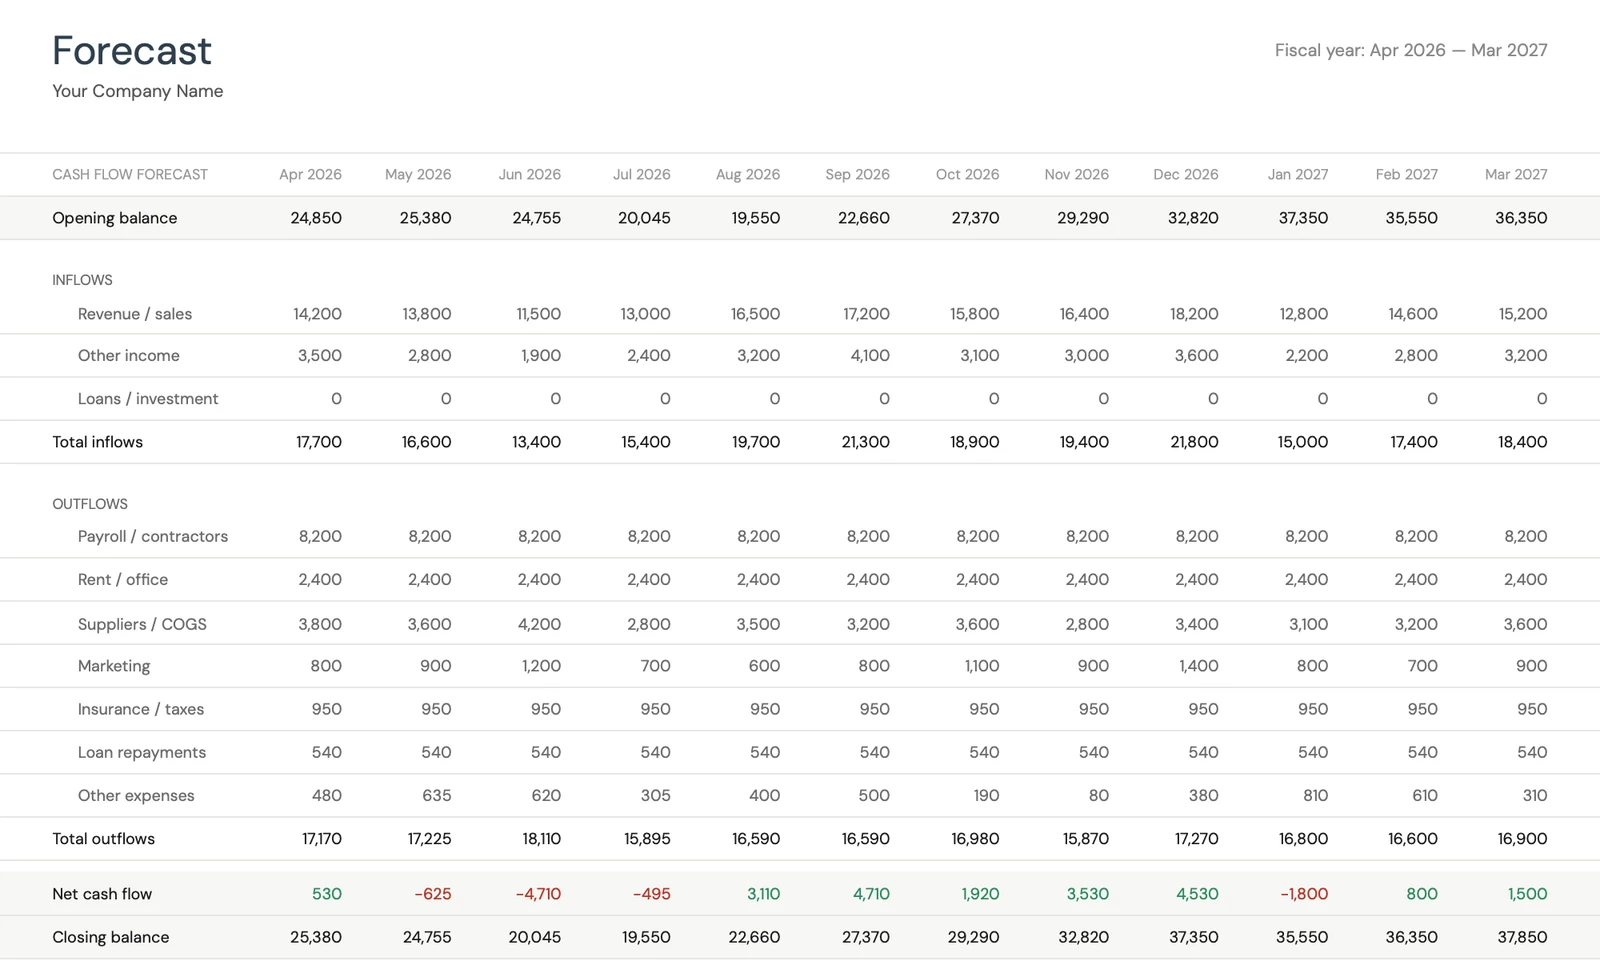This screenshot has width=1600, height=970.
Task: Click the Total inflows row label
Action: [97, 441]
